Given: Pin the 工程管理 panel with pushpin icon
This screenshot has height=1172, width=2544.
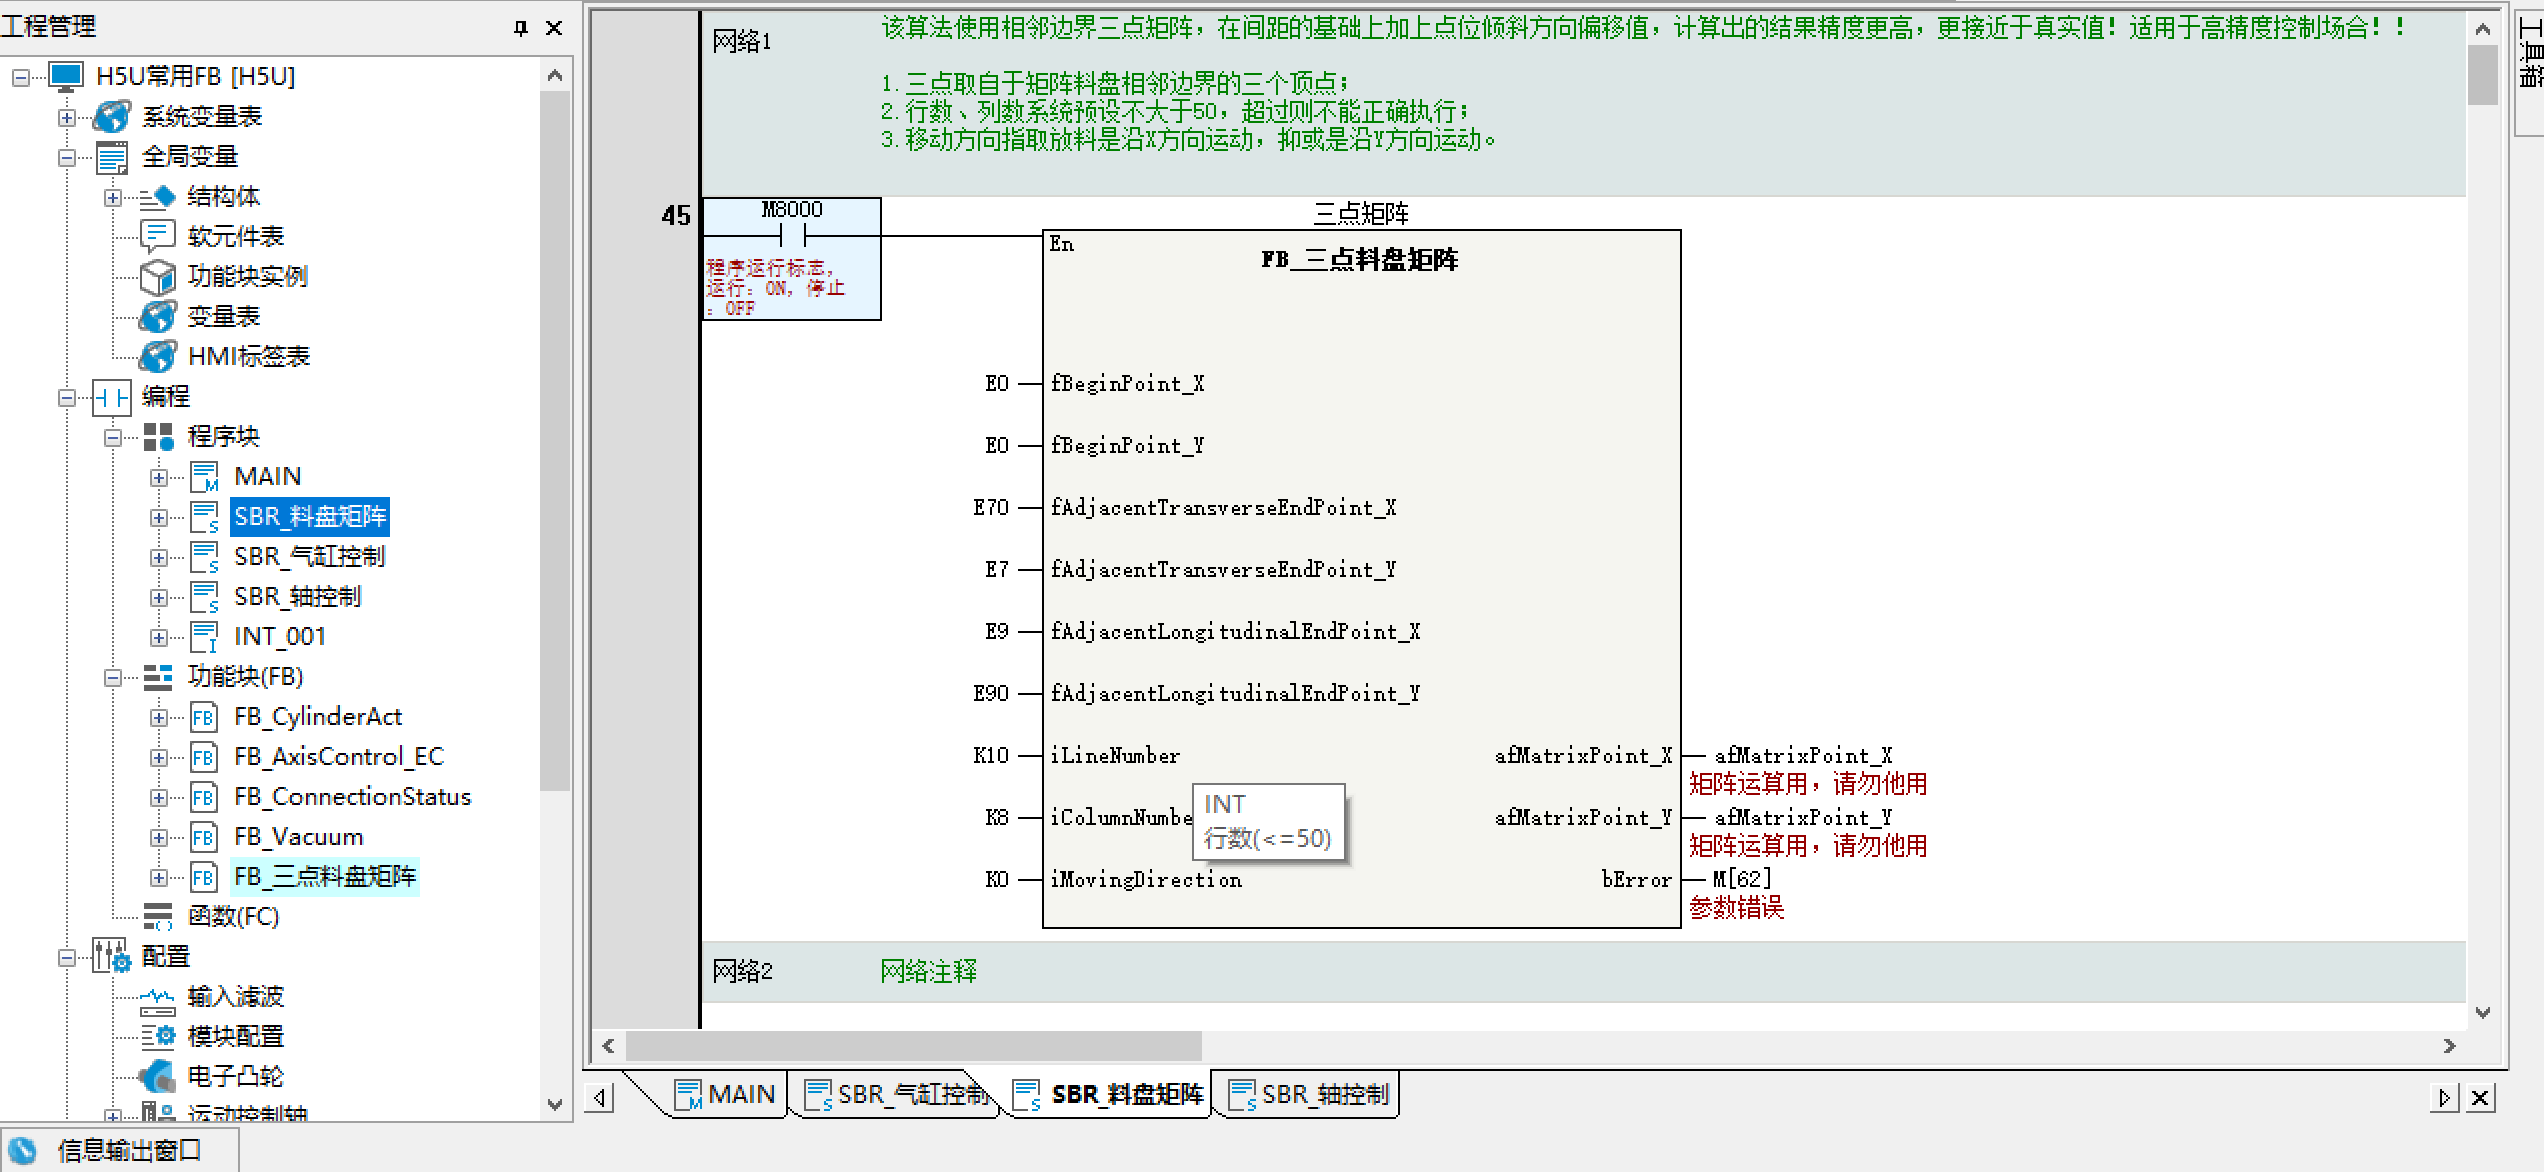Looking at the screenshot, I should click(520, 28).
